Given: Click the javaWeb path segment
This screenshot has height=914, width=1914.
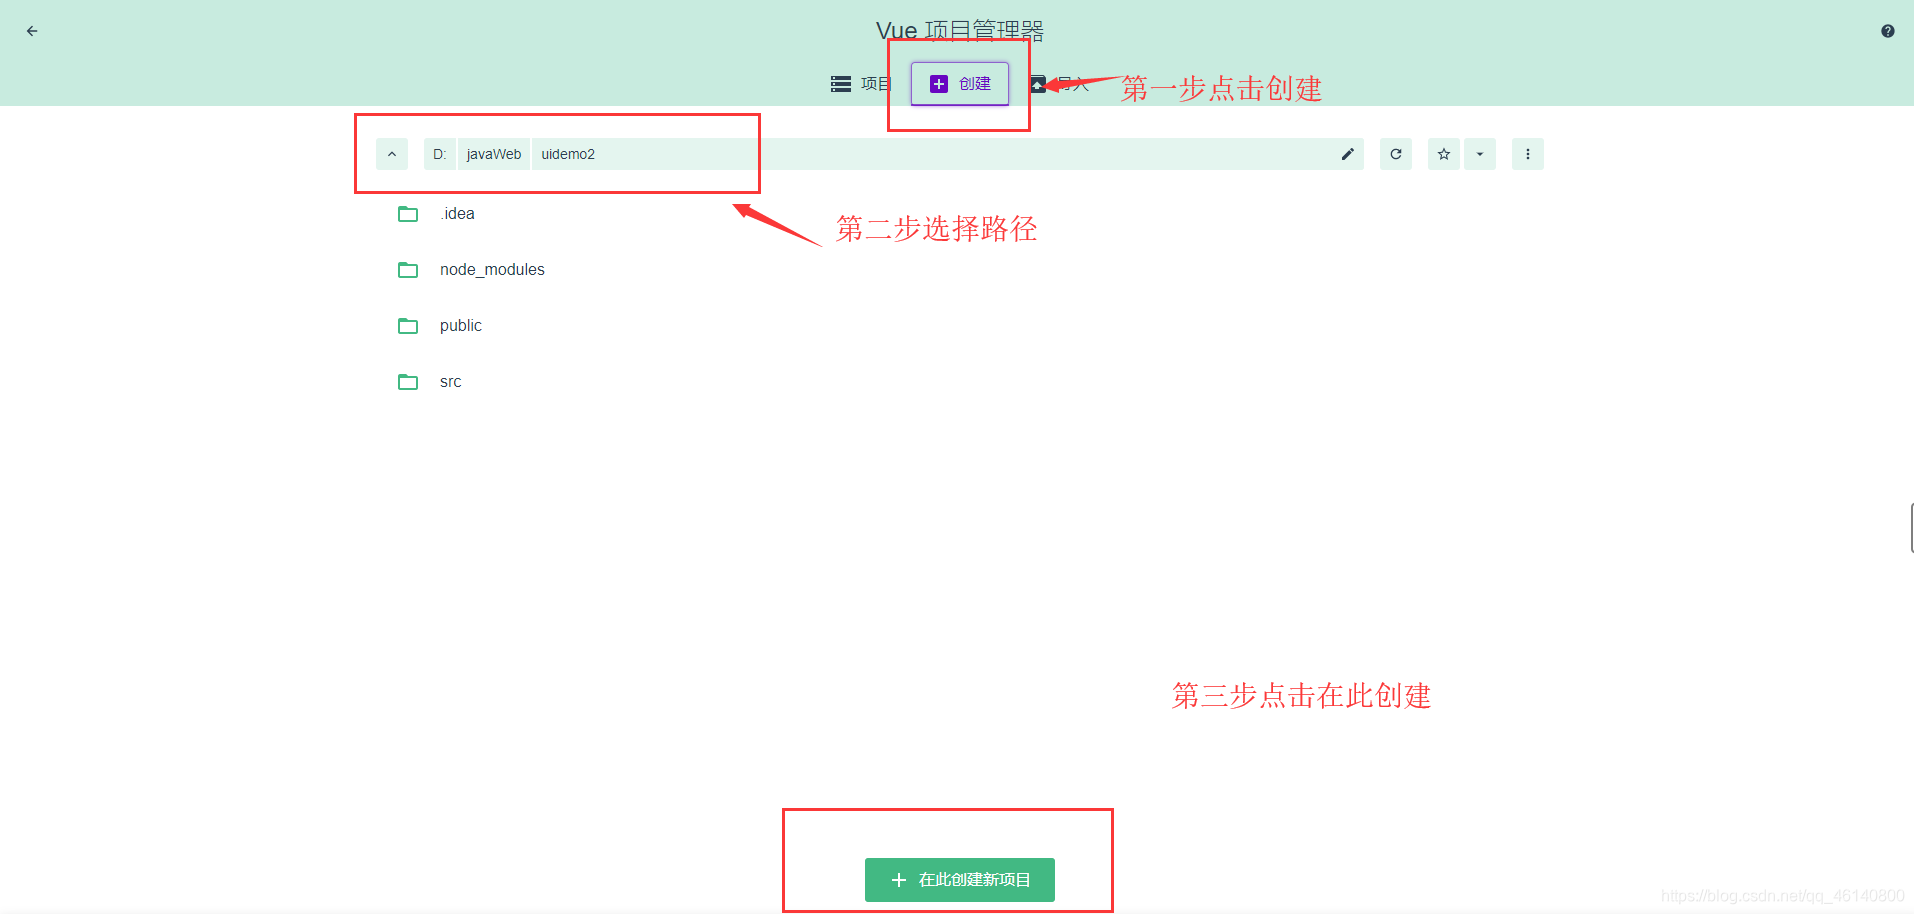Looking at the screenshot, I should (494, 154).
